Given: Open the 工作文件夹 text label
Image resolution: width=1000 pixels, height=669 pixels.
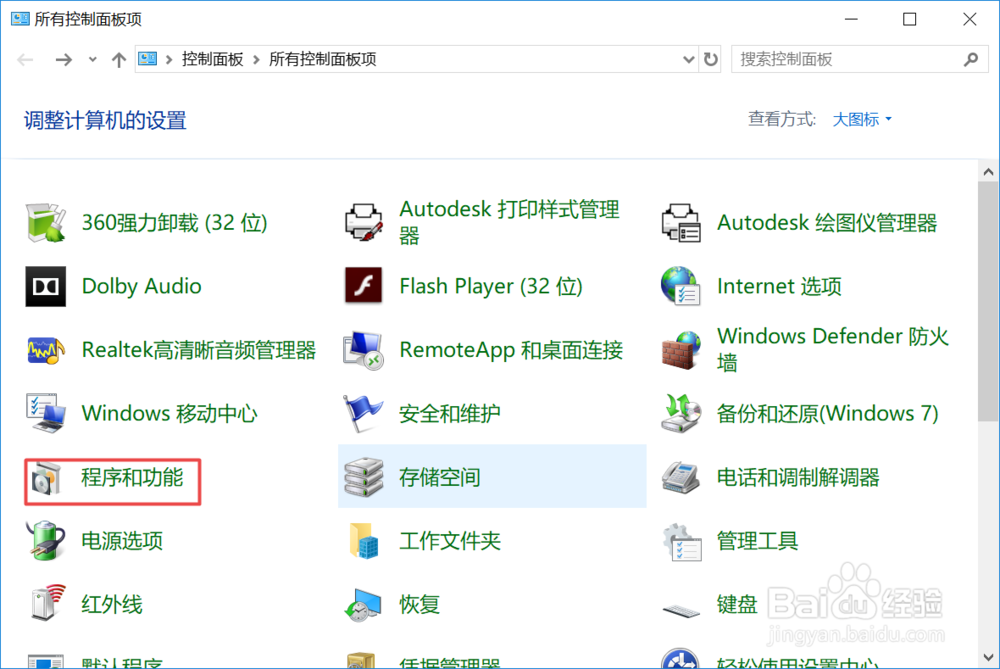Looking at the screenshot, I should point(450,541).
